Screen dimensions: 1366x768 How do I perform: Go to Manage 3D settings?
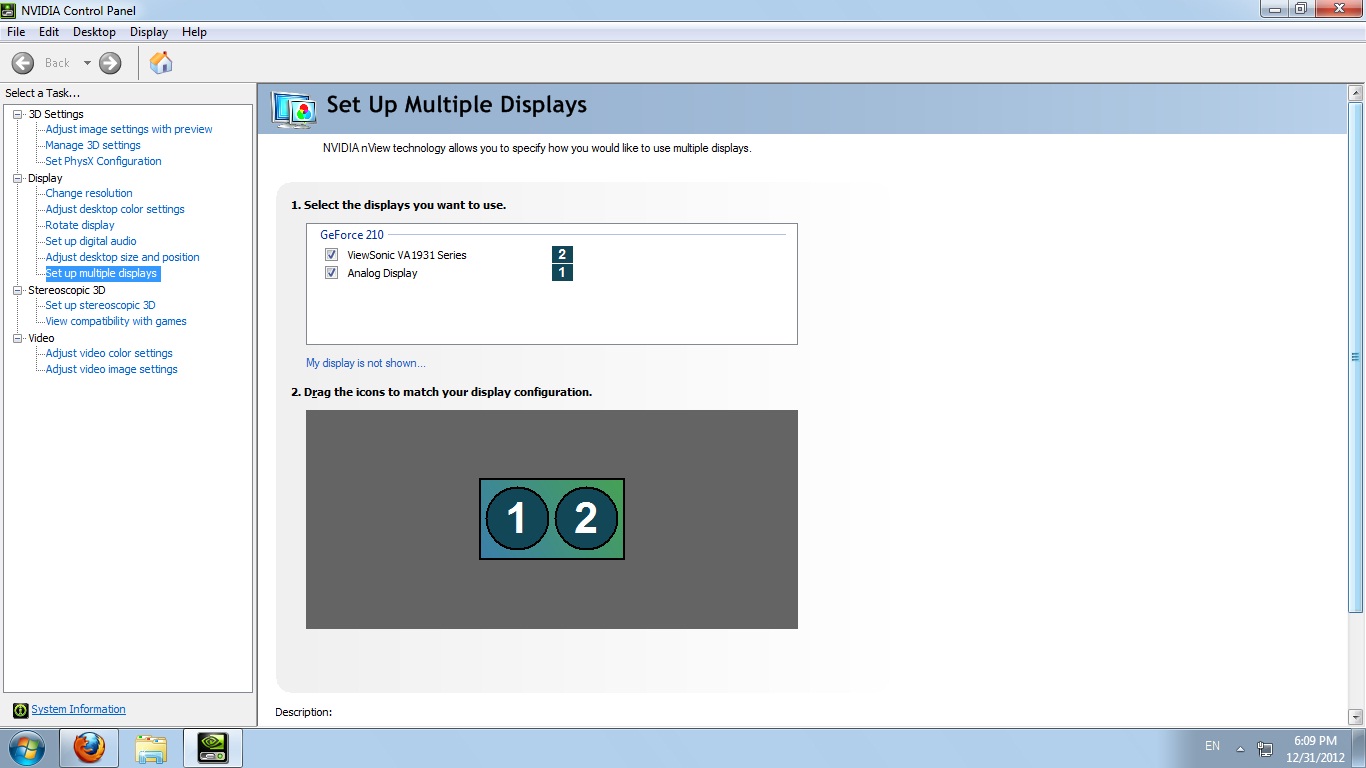93,145
